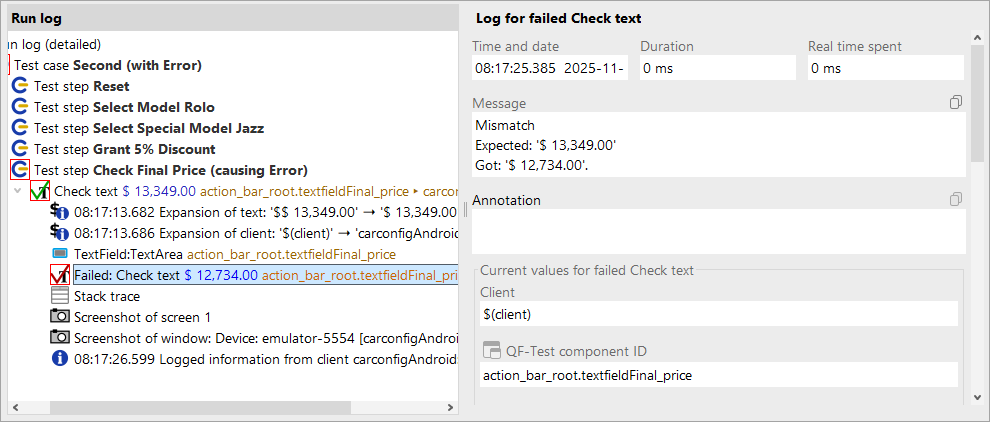
Task: Click camera icon for Screenshot of screen 1
Action: pos(60,317)
